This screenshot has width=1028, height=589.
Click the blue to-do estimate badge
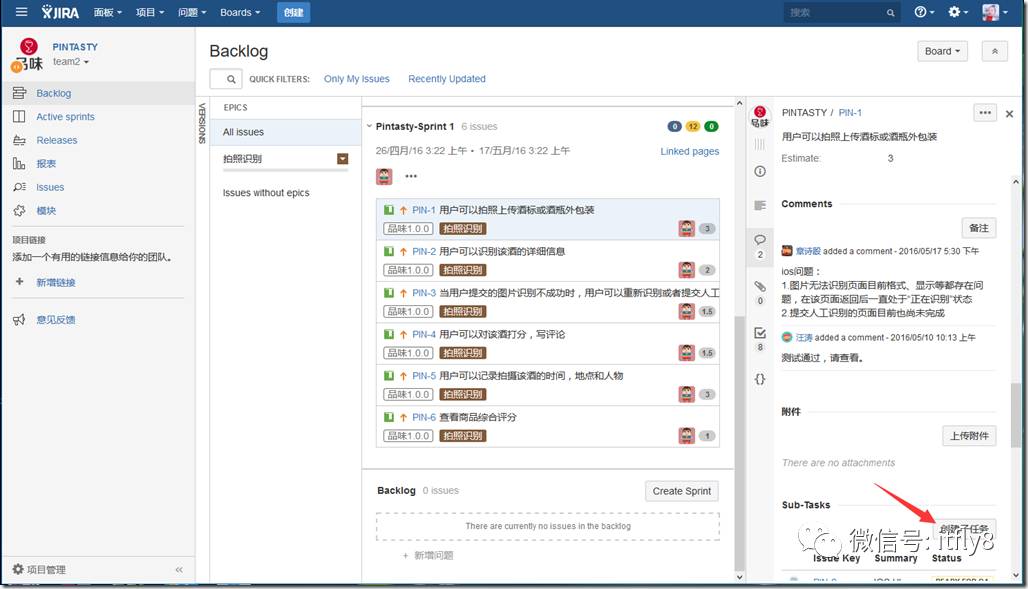(x=674, y=127)
